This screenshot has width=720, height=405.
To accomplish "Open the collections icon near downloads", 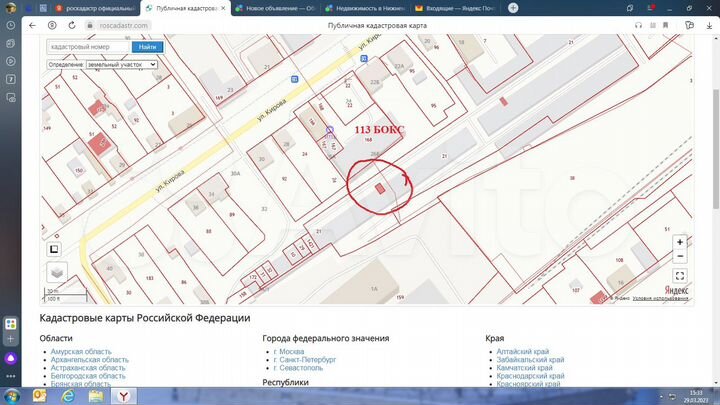I will point(689,25).
